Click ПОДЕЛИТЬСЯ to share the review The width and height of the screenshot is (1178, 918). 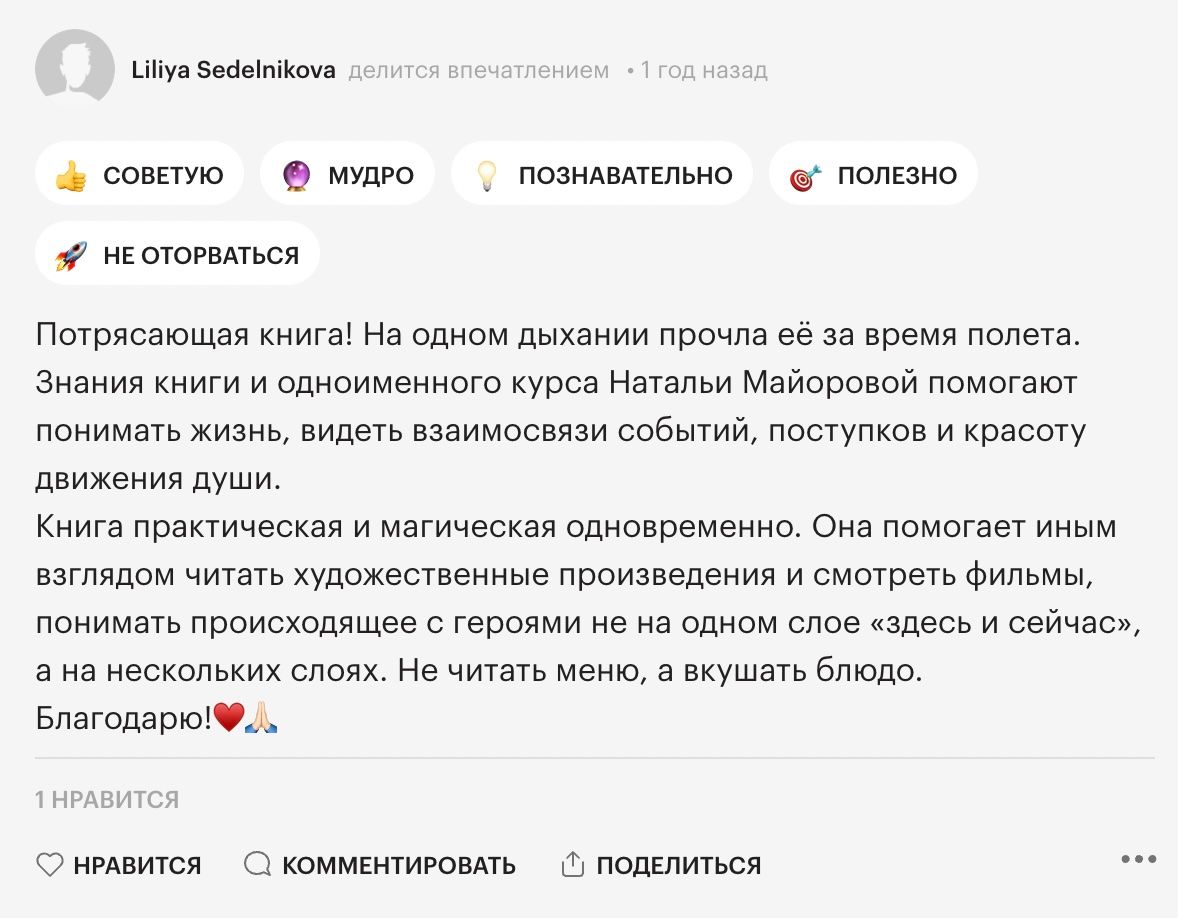(x=678, y=865)
